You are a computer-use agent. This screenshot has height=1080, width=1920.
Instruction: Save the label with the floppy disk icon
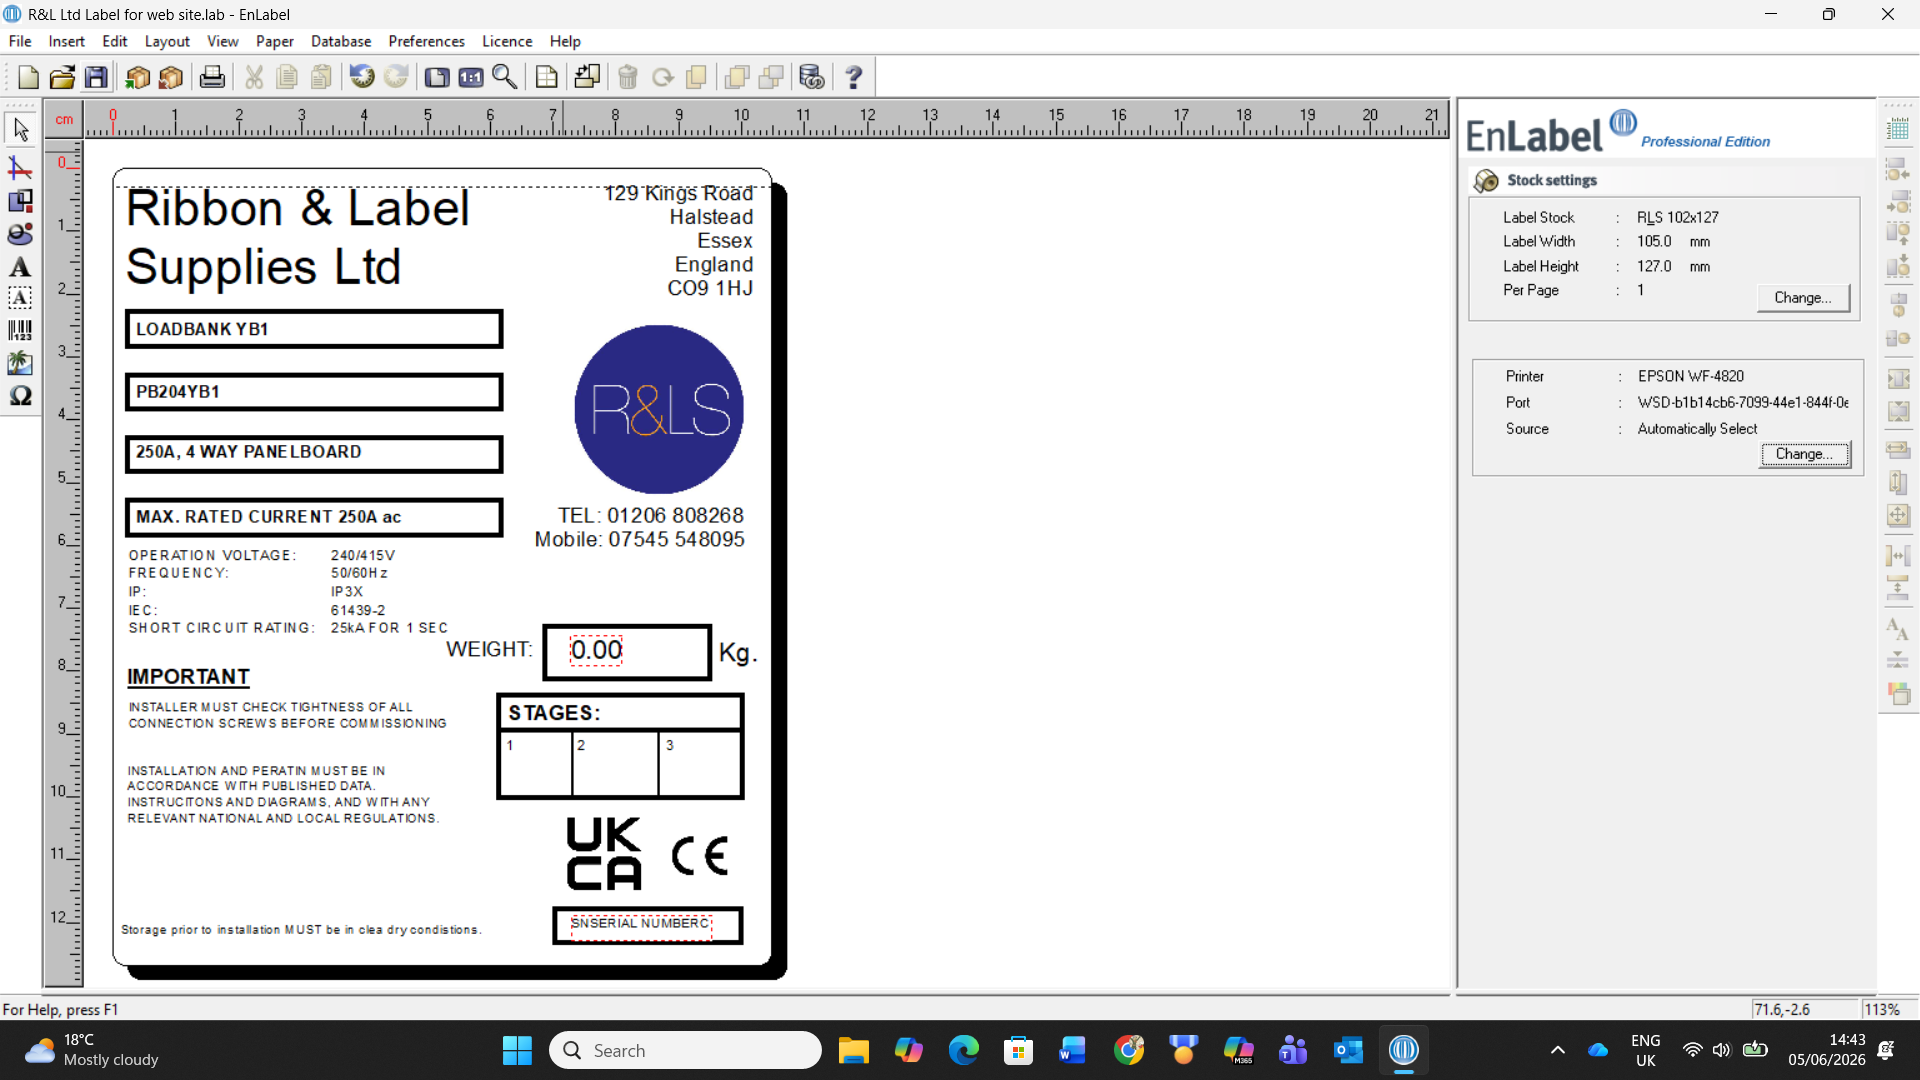coord(96,77)
